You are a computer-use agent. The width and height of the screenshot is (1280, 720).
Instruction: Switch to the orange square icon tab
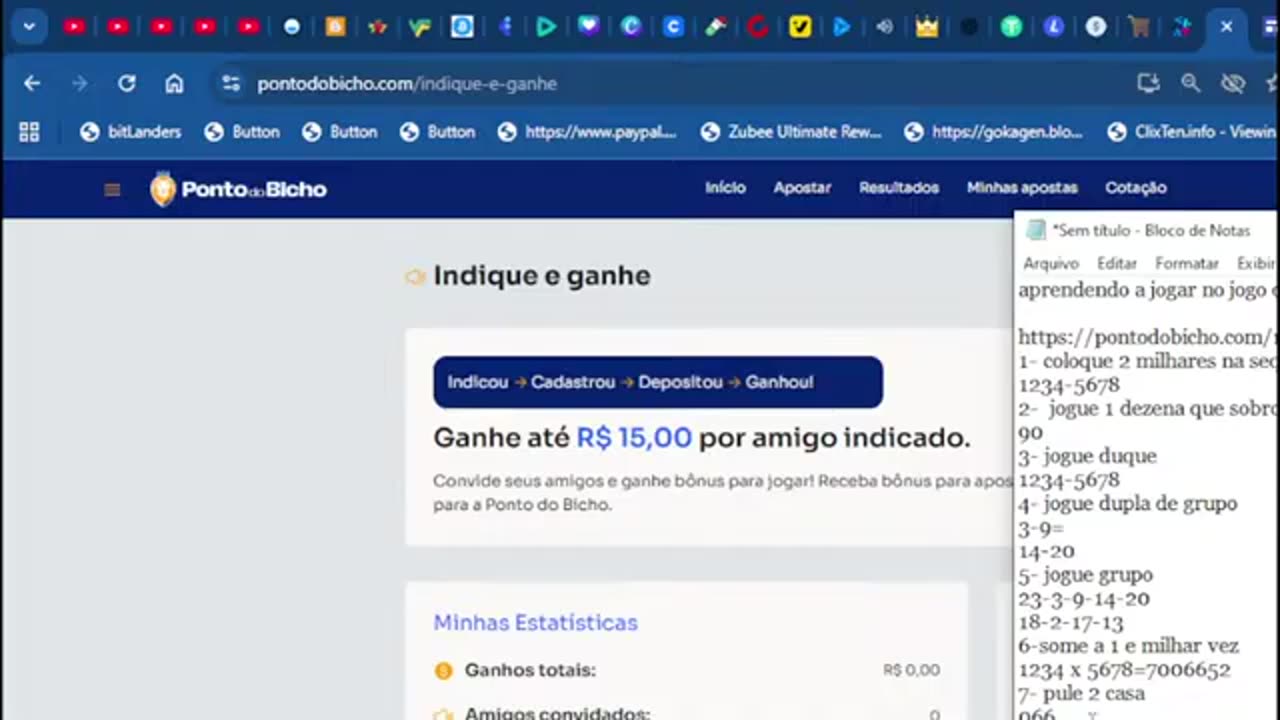tap(335, 27)
